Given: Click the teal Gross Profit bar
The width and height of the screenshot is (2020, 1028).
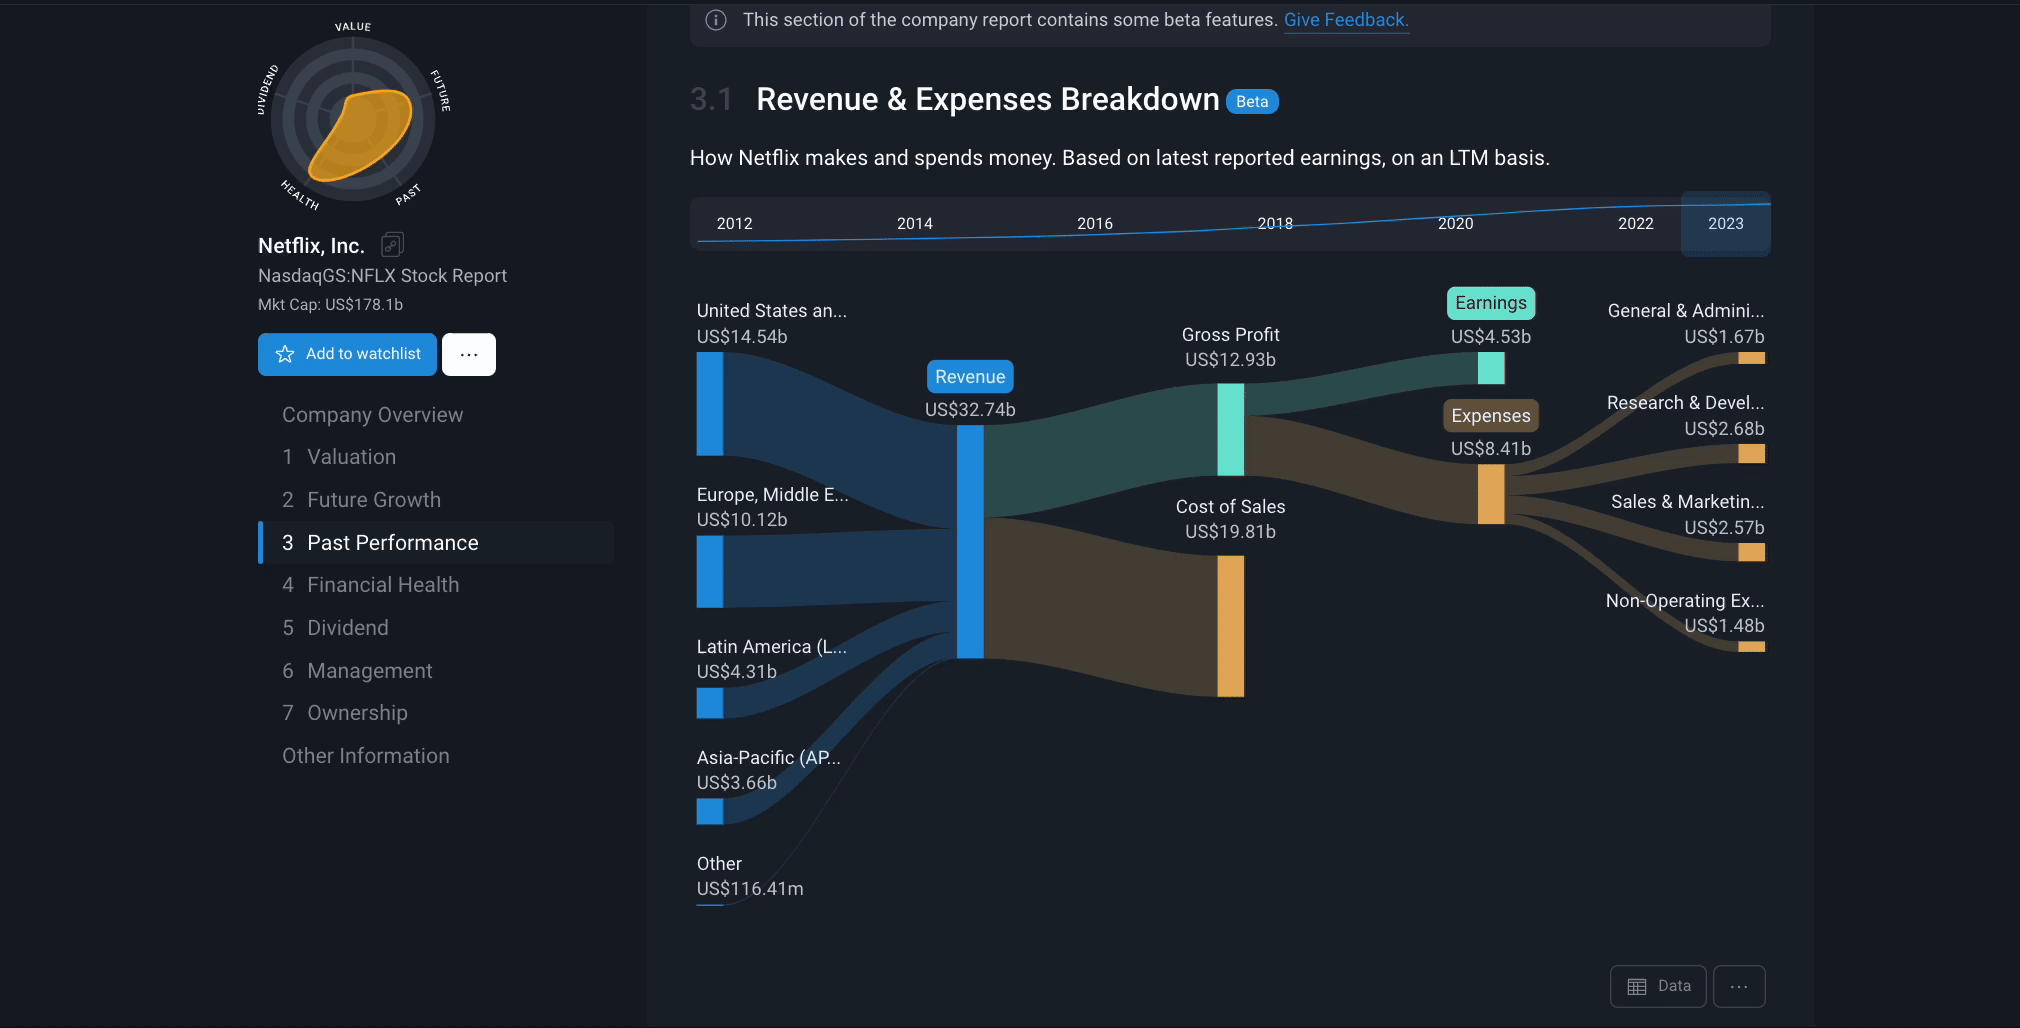Looking at the screenshot, I should pyautogui.click(x=1231, y=430).
